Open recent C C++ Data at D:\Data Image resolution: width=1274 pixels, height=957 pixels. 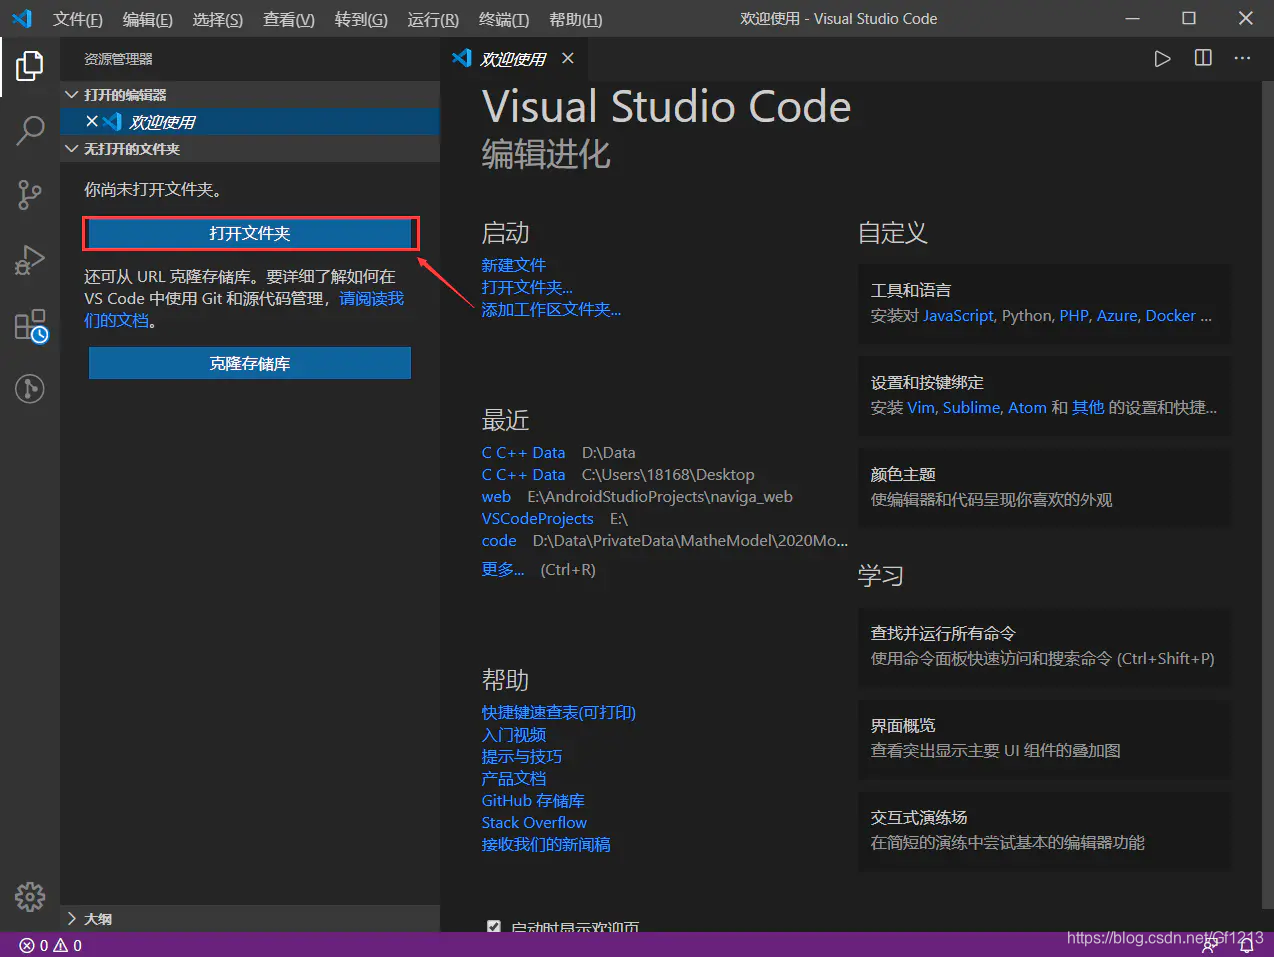523,453
